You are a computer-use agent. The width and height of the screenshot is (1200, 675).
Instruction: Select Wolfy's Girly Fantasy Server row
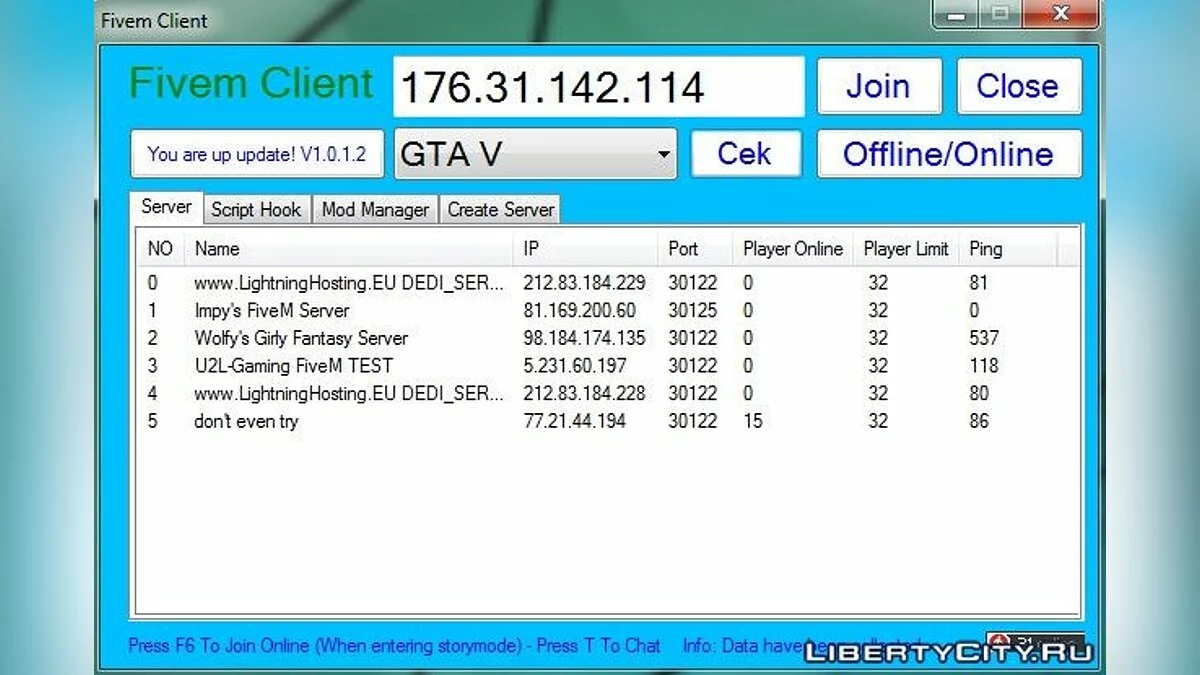pos(607,338)
